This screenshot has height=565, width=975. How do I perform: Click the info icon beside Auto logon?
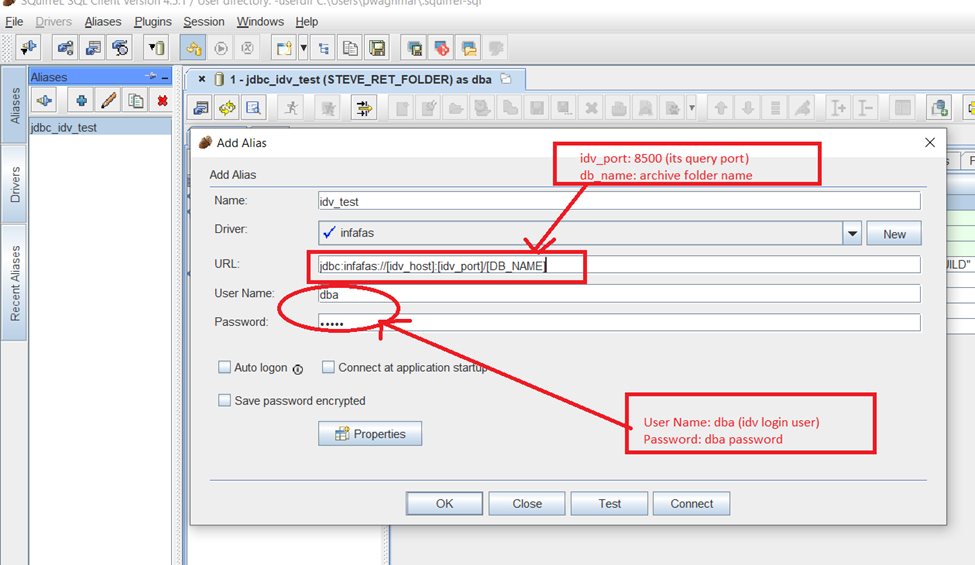click(298, 369)
